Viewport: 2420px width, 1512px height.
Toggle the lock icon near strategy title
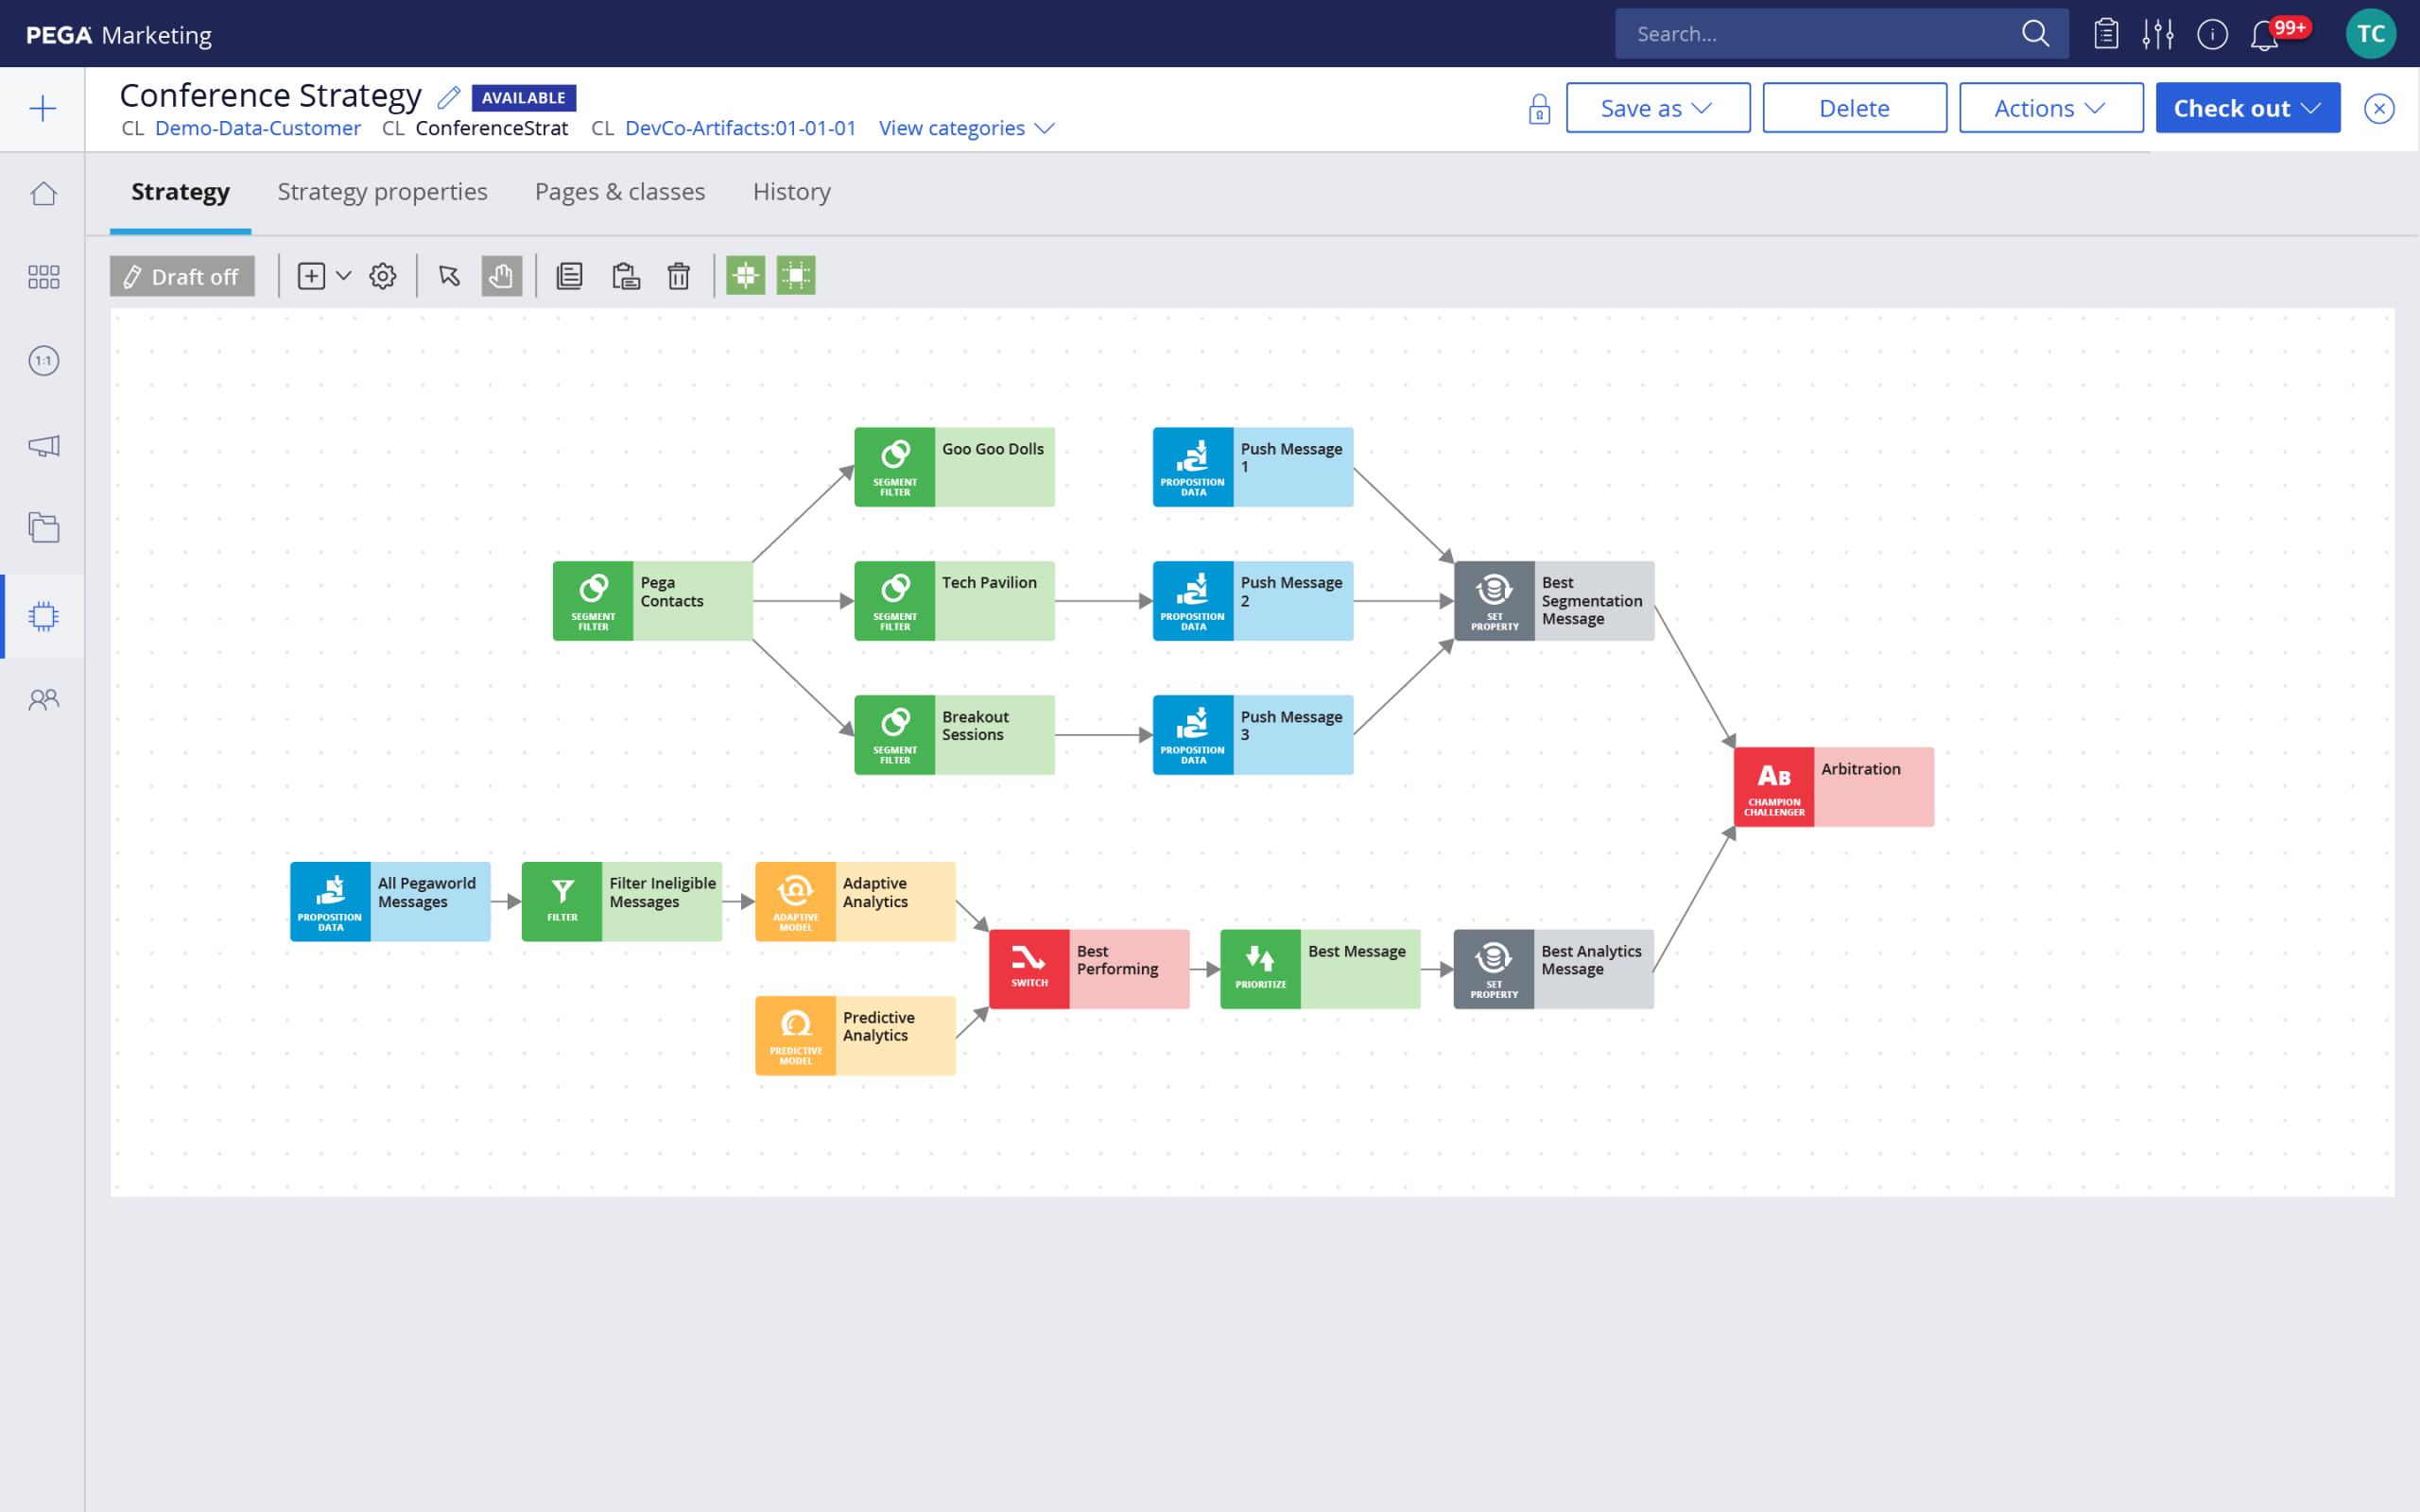pyautogui.click(x=1538, y=108)
